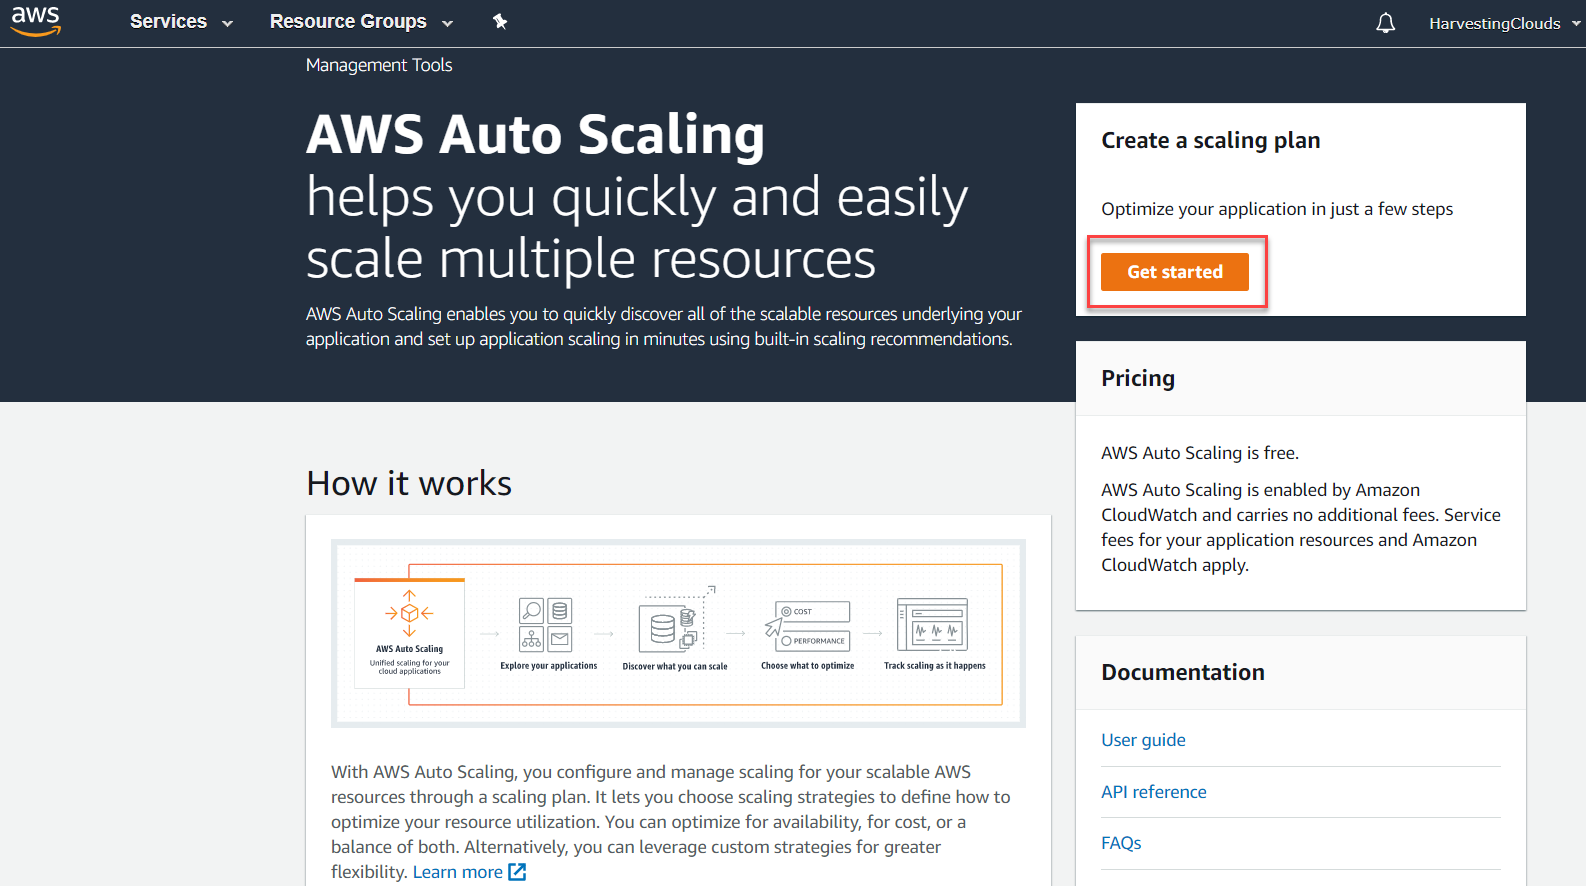Click the AWS Auto Scaling main title
The width and height of the screenshot is (1586, 896).
click(x=535, y=135)
